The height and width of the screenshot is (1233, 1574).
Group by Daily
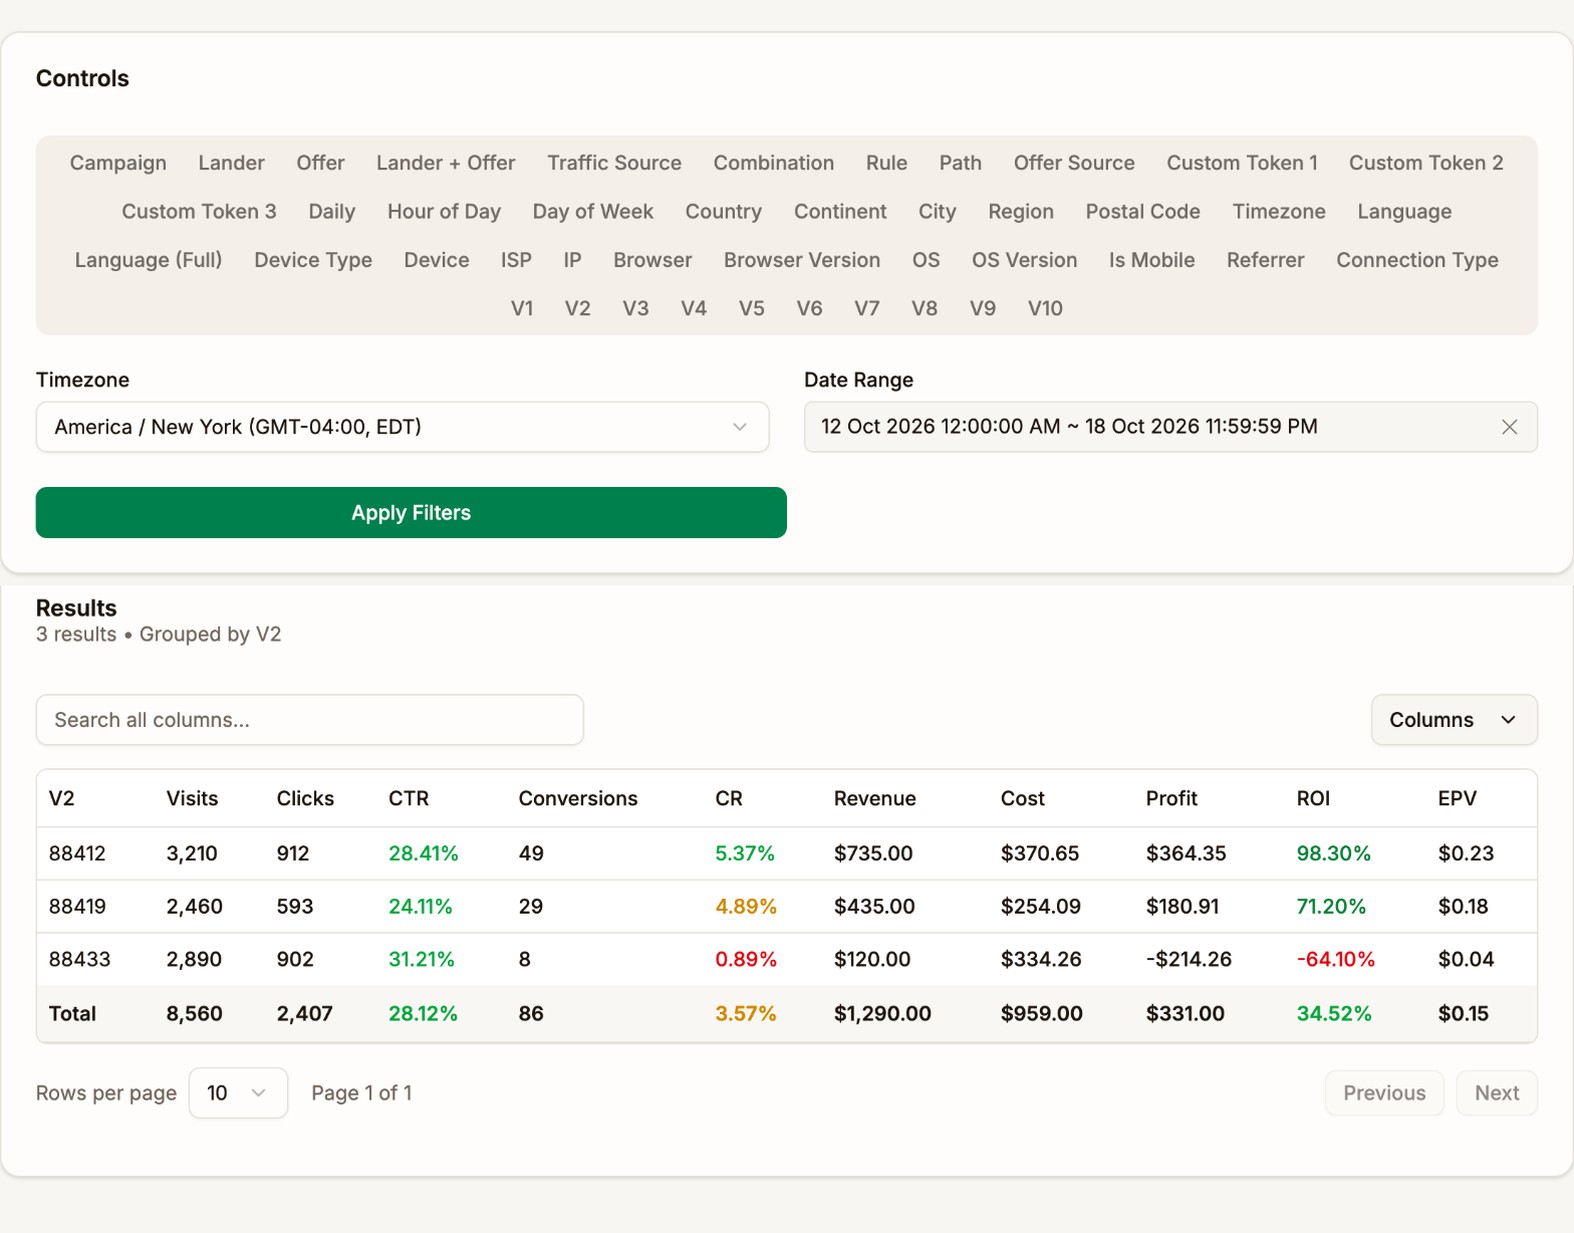click(332, 212)
